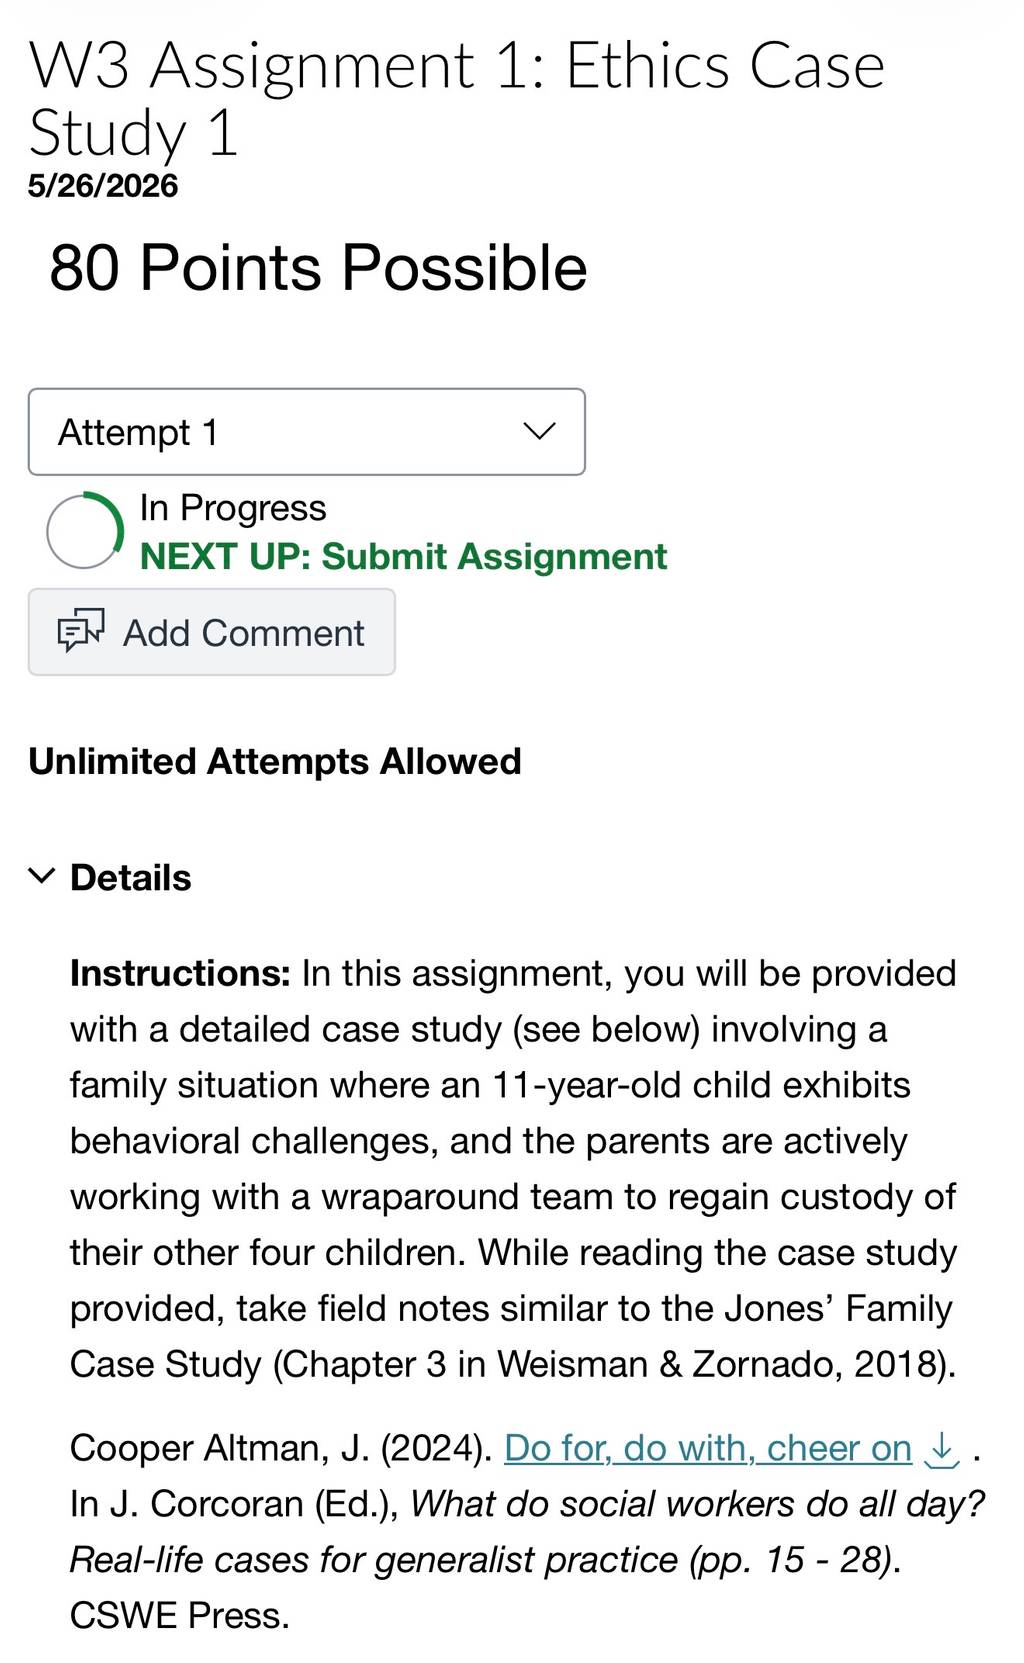The height and width of the screenshot is (1663, 1024).
Task: Tap the Cooper Altman, J. (2024) citation text
Action: click(281, 1448)
